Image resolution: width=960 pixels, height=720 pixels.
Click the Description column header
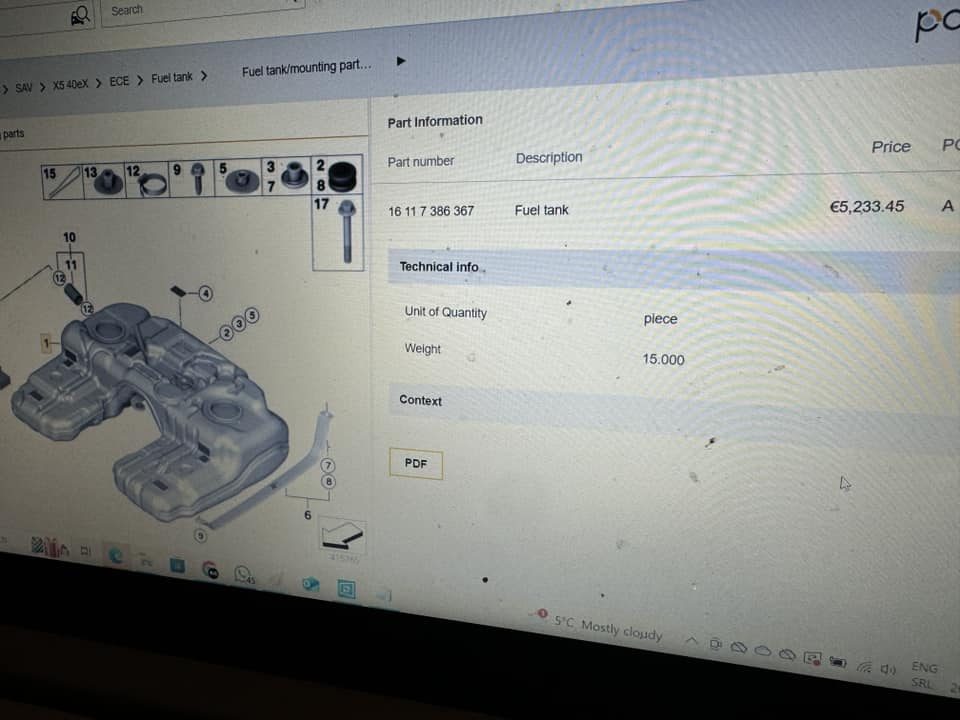coord(549,158)
